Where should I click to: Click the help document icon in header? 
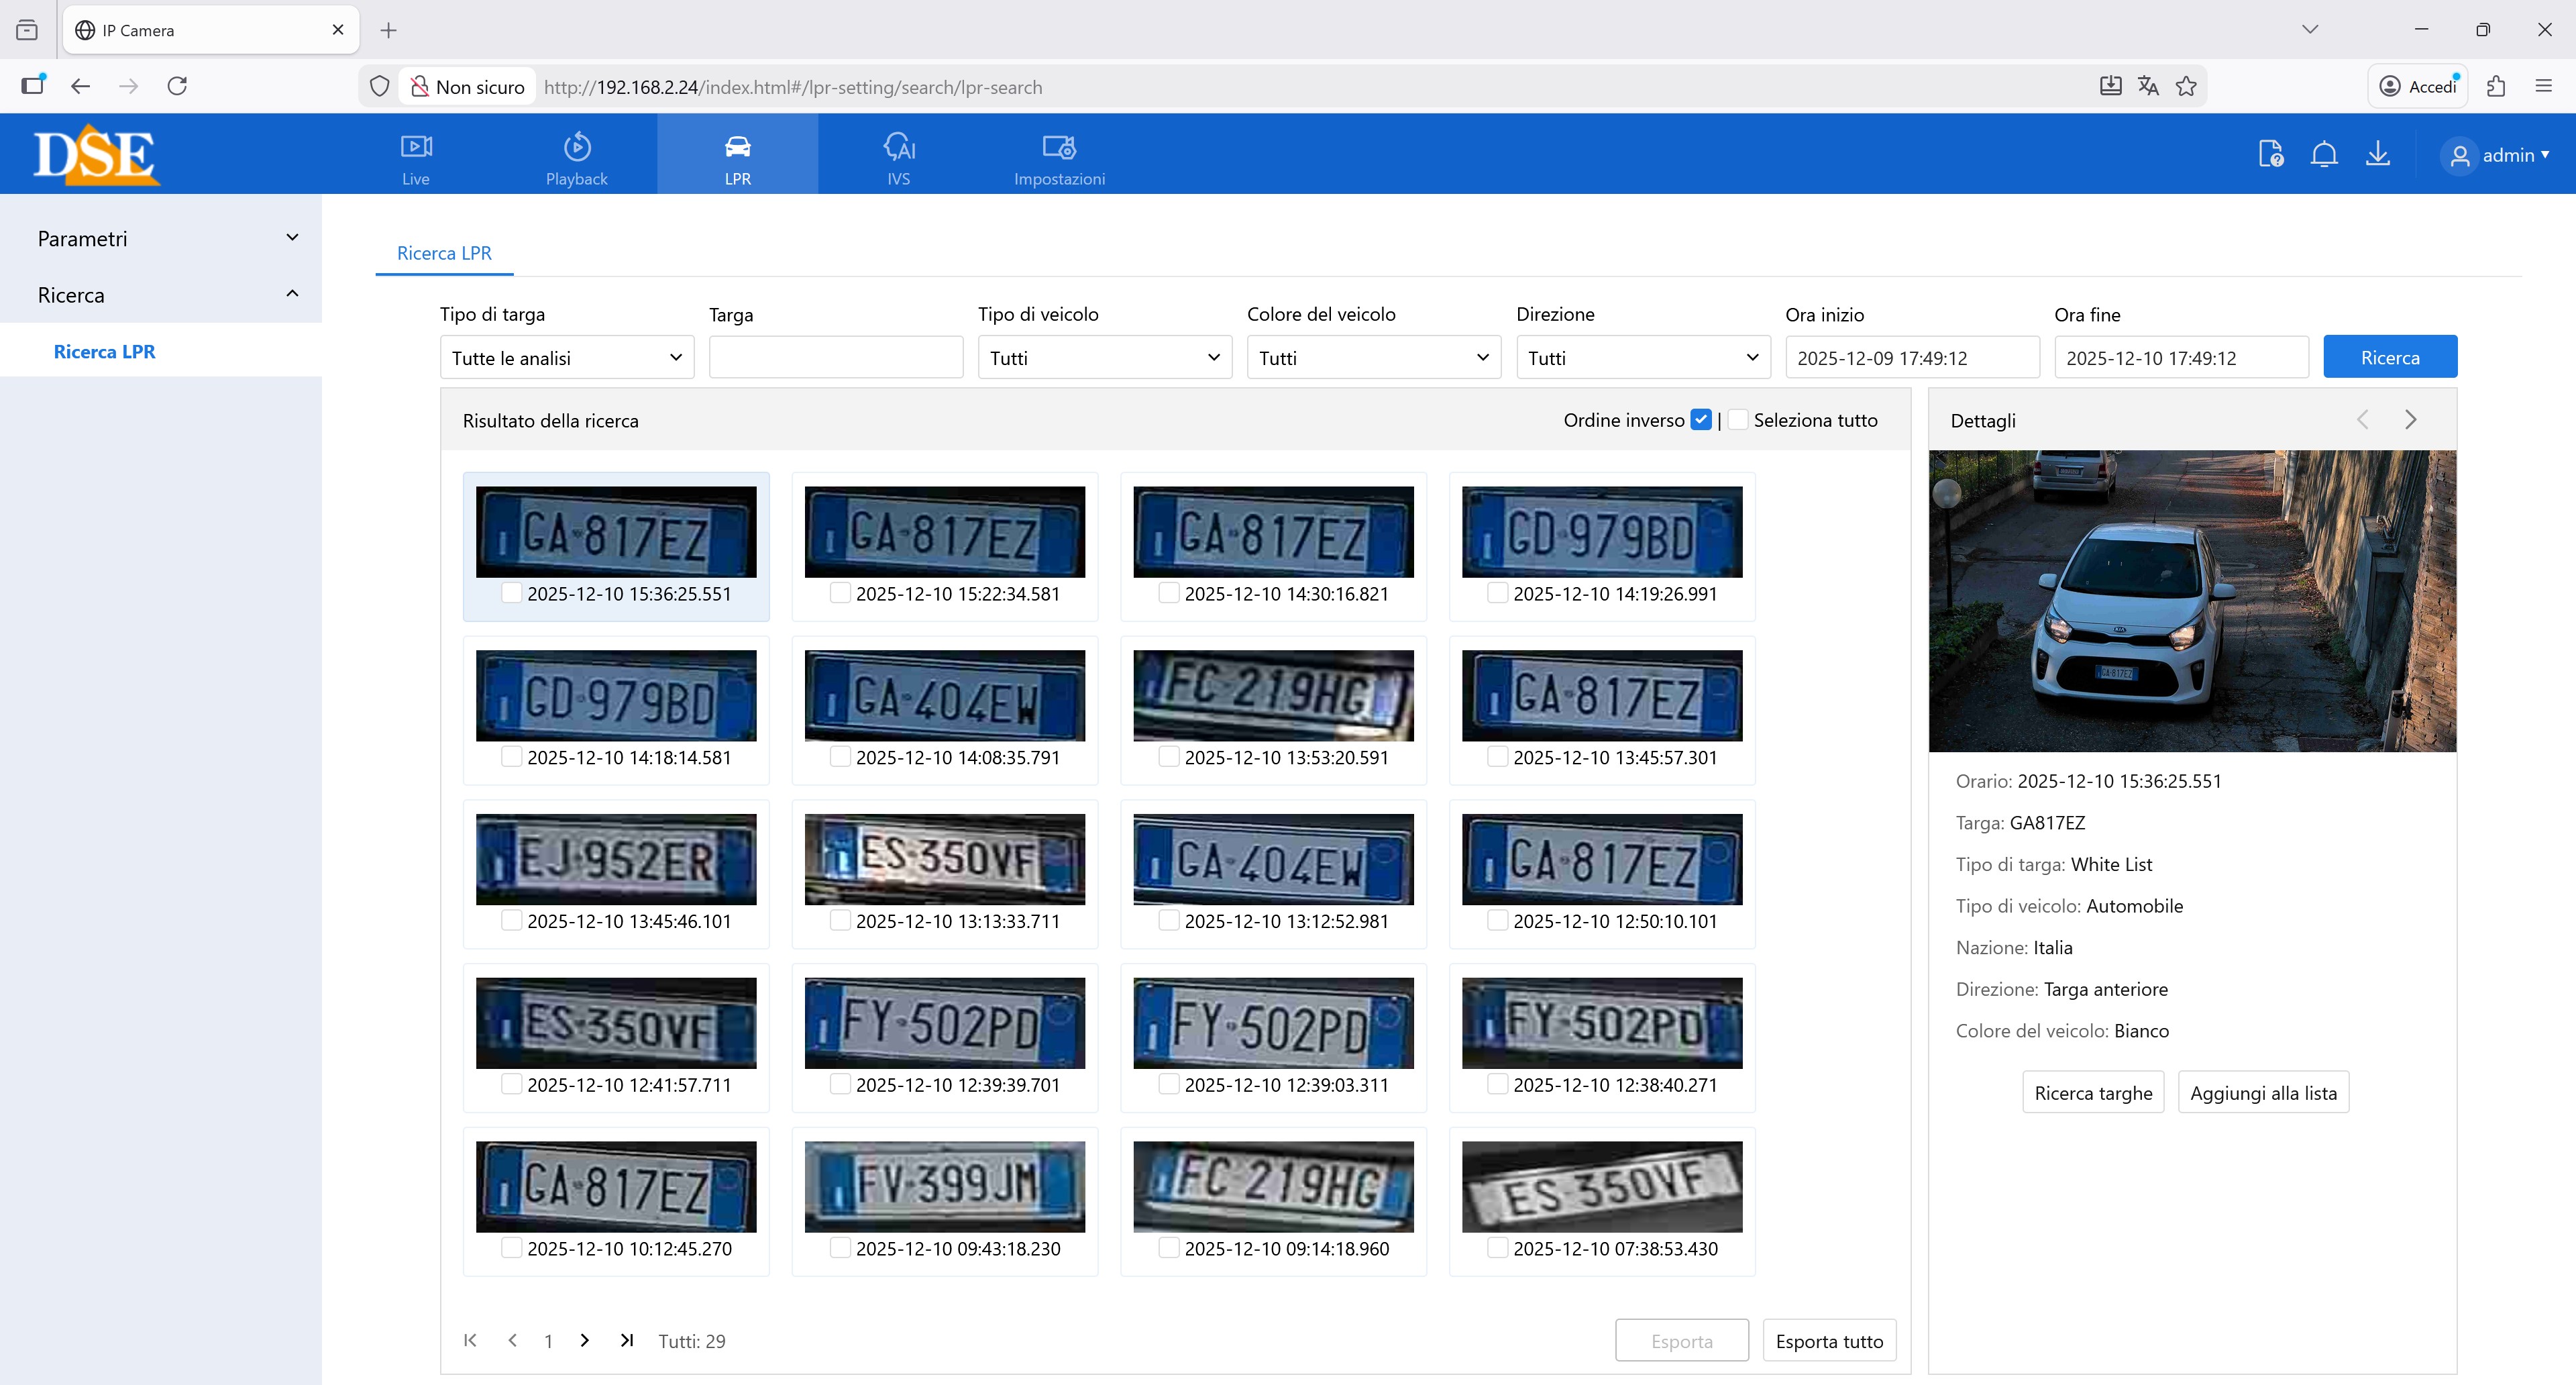(2270, 154)
